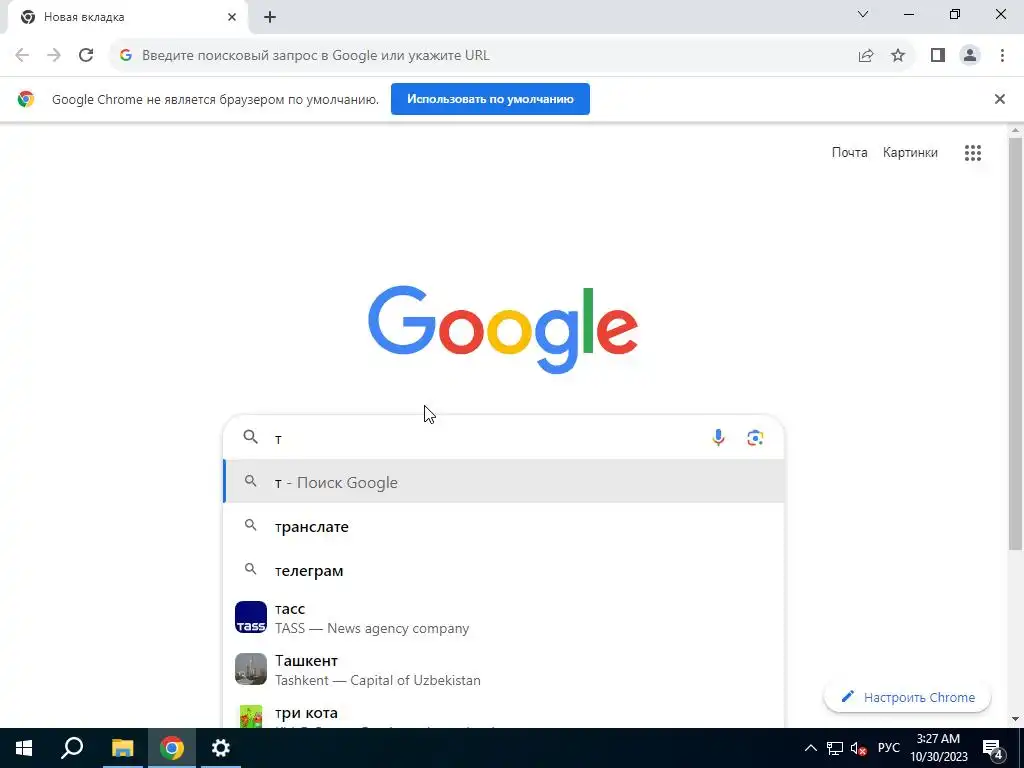
Task: Open the tab search chevron
Action: coord(863,14)
